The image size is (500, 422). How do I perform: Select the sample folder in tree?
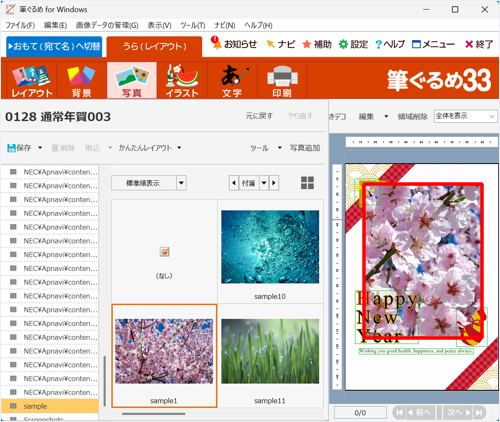50,406
